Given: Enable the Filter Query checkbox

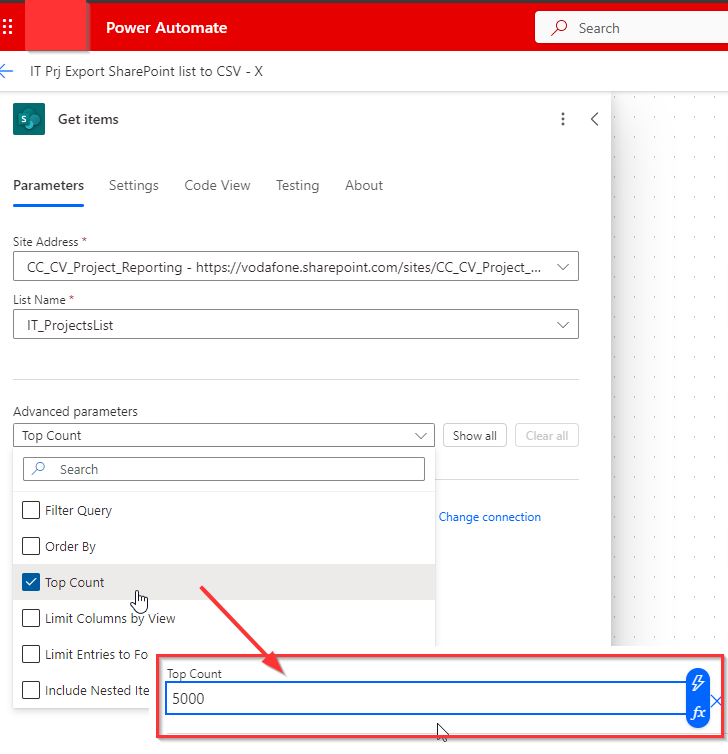Looking at the screenshot, I should click(31, 510).
